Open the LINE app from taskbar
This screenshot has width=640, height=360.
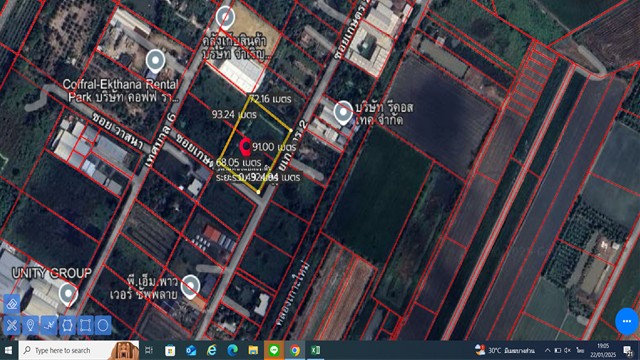(274, 350)
